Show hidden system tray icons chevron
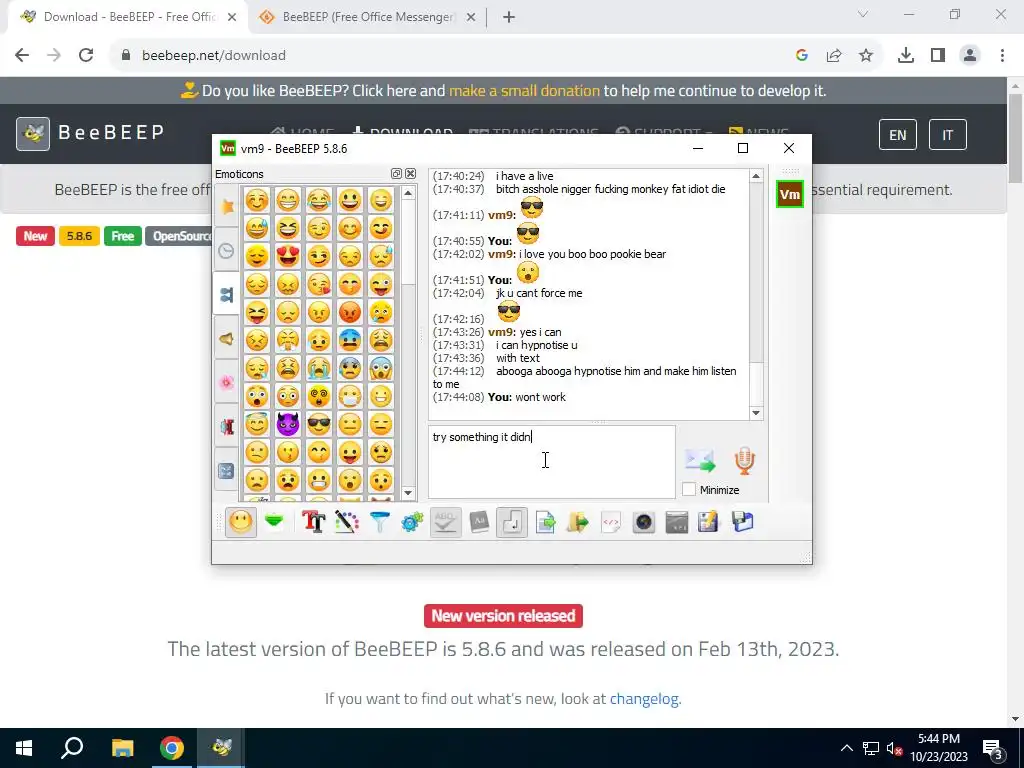Screen dimensions: 1024x768 pyautogui.click(x=846, y=748)
